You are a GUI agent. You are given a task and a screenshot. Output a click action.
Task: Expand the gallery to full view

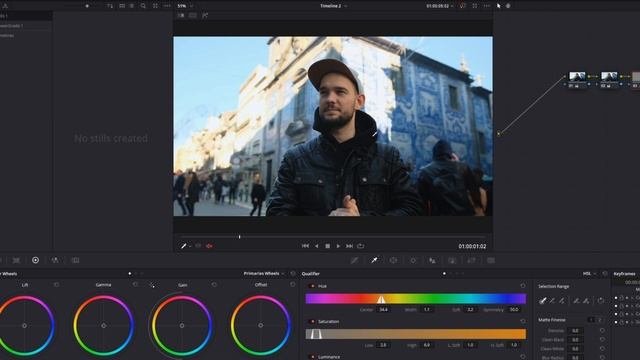(x=156, y=6)
